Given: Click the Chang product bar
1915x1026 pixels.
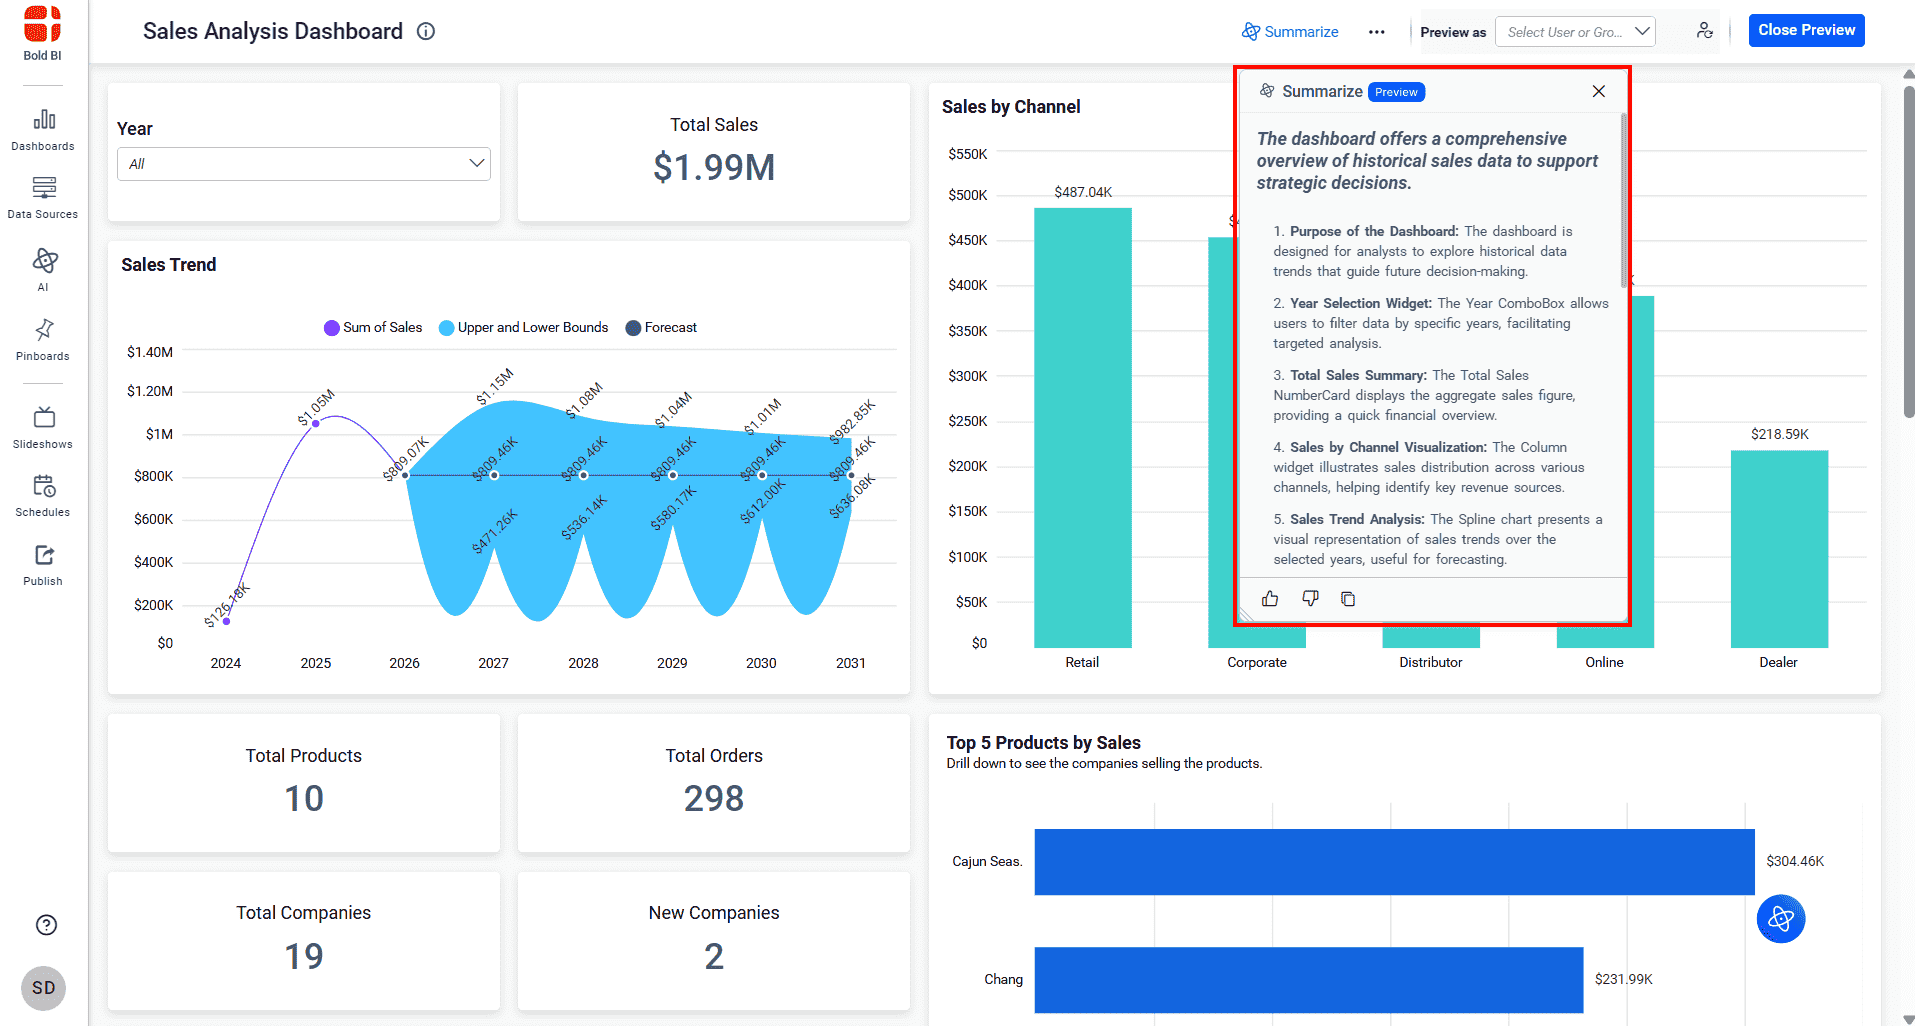Looking at the screenshot, I should coord(1309,980).
